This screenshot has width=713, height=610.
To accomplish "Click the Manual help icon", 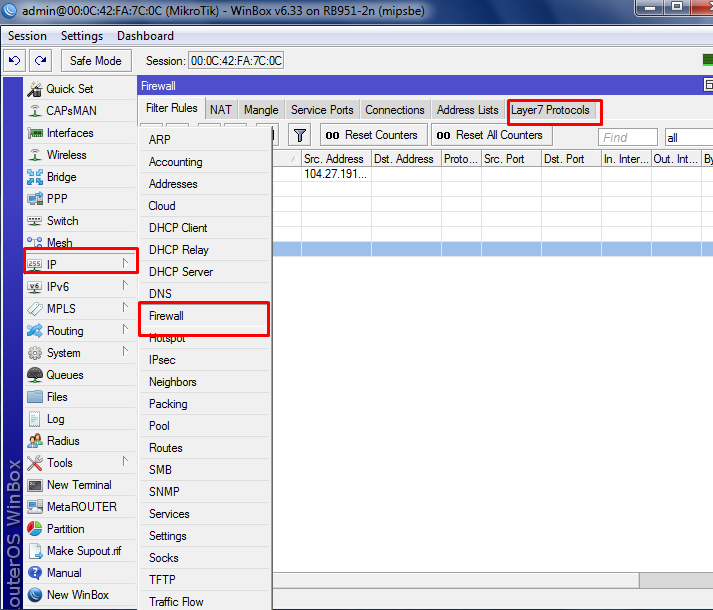I will 35,573.
